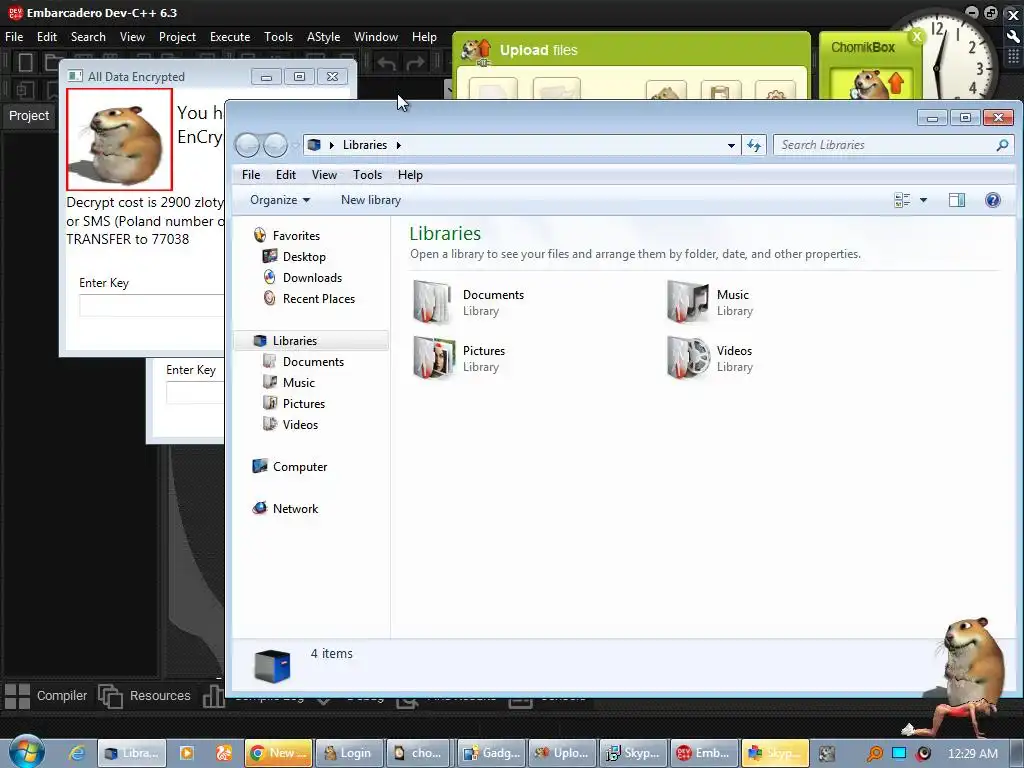Open the address bar history dropdown
The image size is (1024, 768).
coord(731,145)
